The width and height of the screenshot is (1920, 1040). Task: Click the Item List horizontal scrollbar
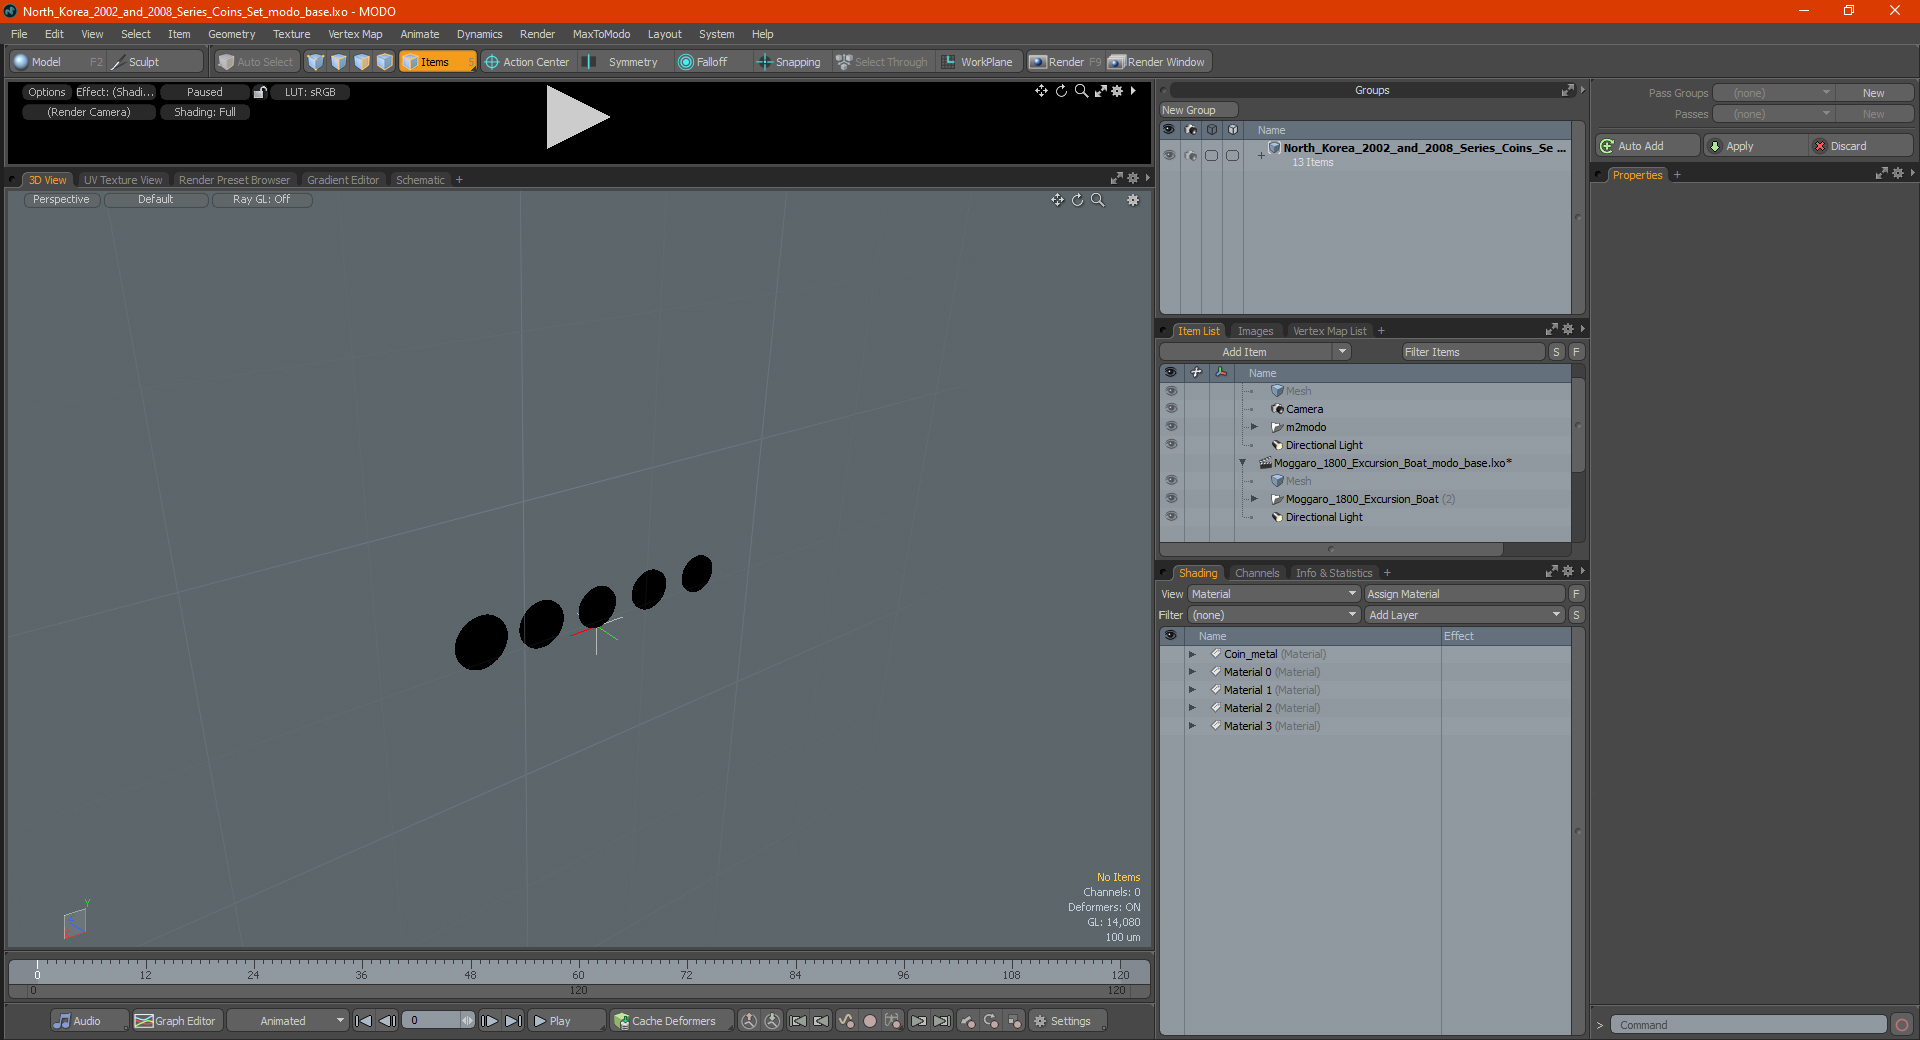point(1332,549)
